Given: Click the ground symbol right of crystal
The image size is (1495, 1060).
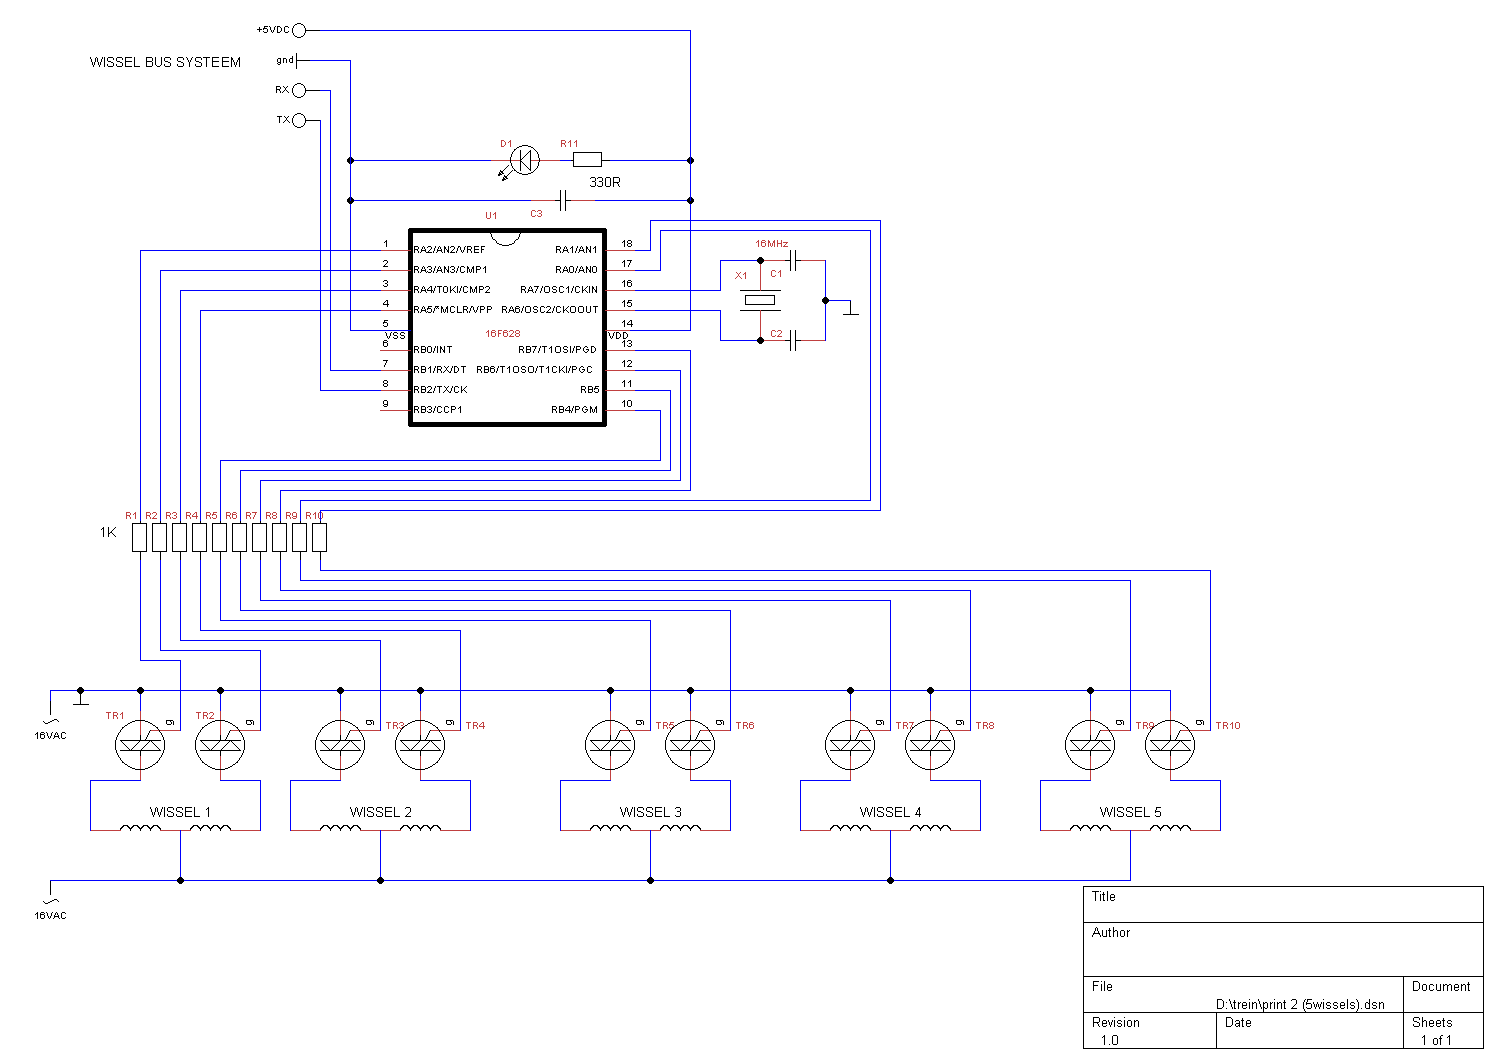Looking at the screenshot, I should point(851,310).
